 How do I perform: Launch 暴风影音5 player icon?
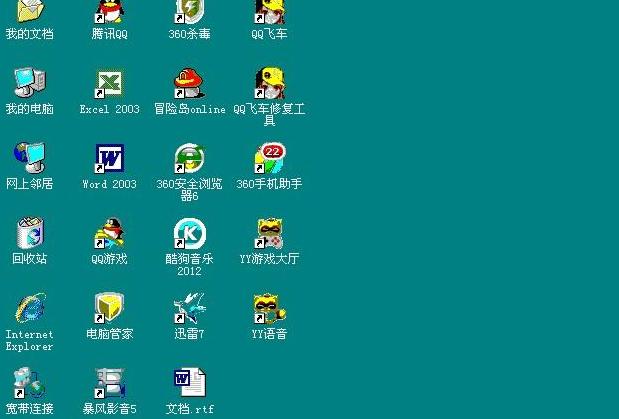point(110,383)
